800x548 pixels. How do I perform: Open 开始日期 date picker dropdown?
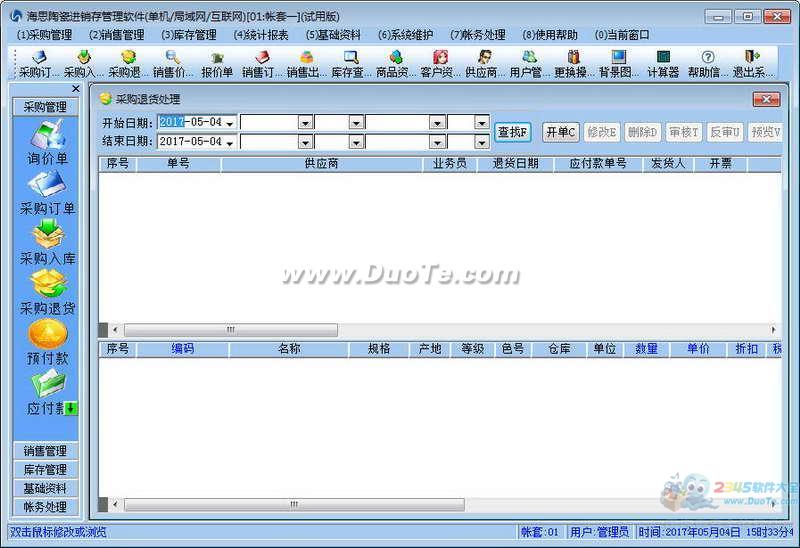pyautogui.click(x=230, y=123)
